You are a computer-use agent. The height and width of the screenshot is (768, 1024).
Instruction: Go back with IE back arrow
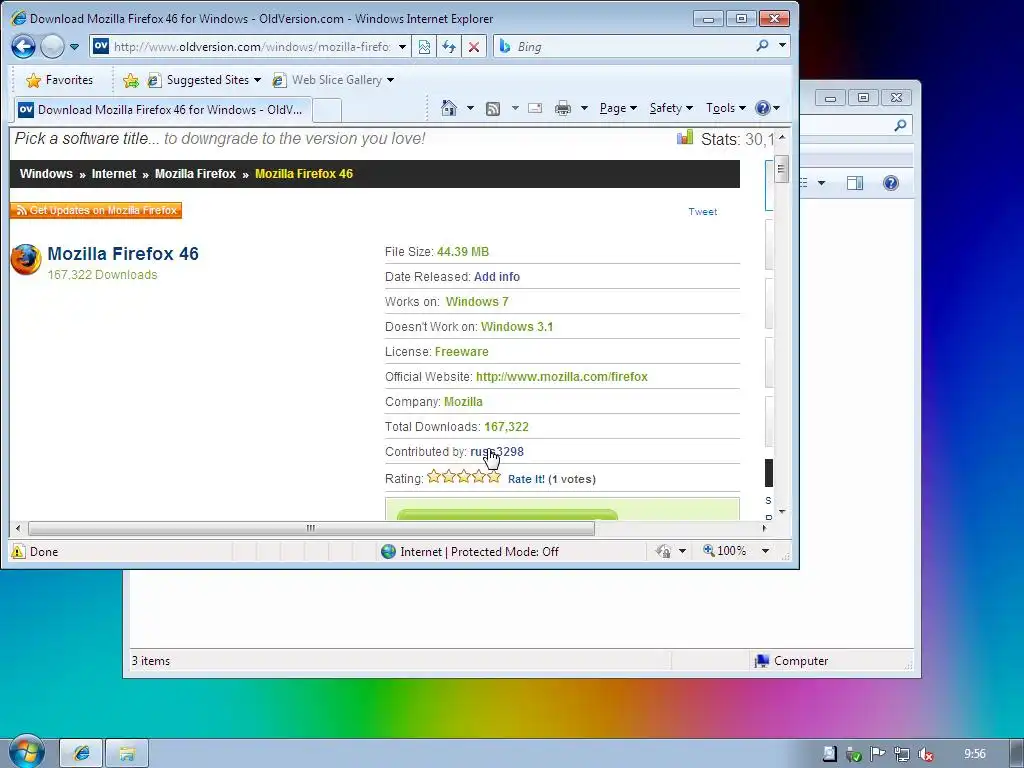pyautogui.click(x=24, y=46)
